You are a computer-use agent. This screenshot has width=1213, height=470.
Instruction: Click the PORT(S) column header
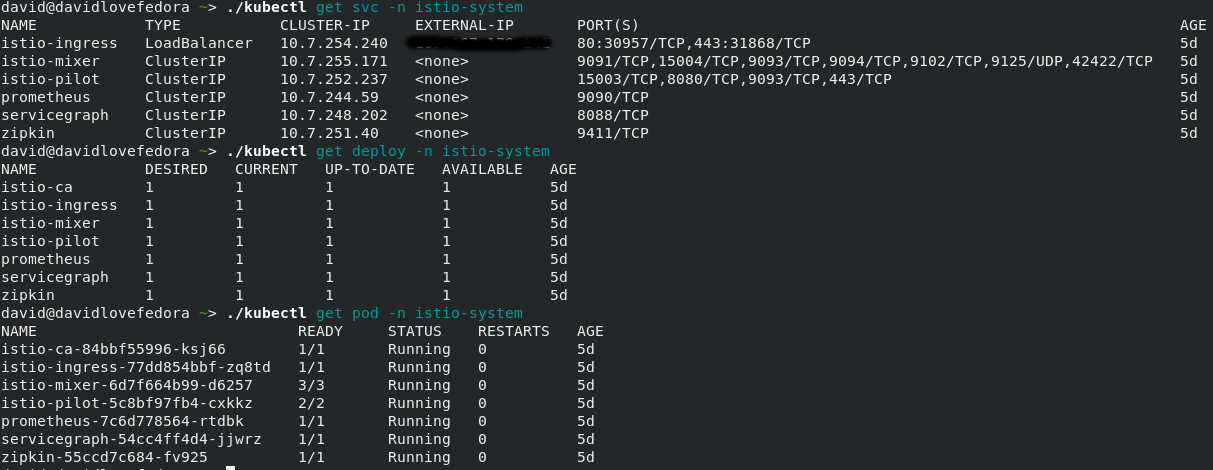608,25
